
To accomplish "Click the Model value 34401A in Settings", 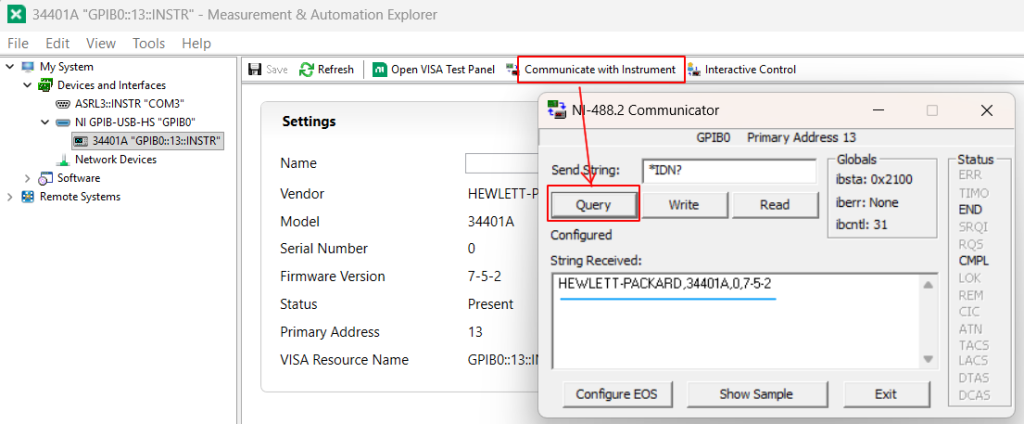I will (491, 221).
